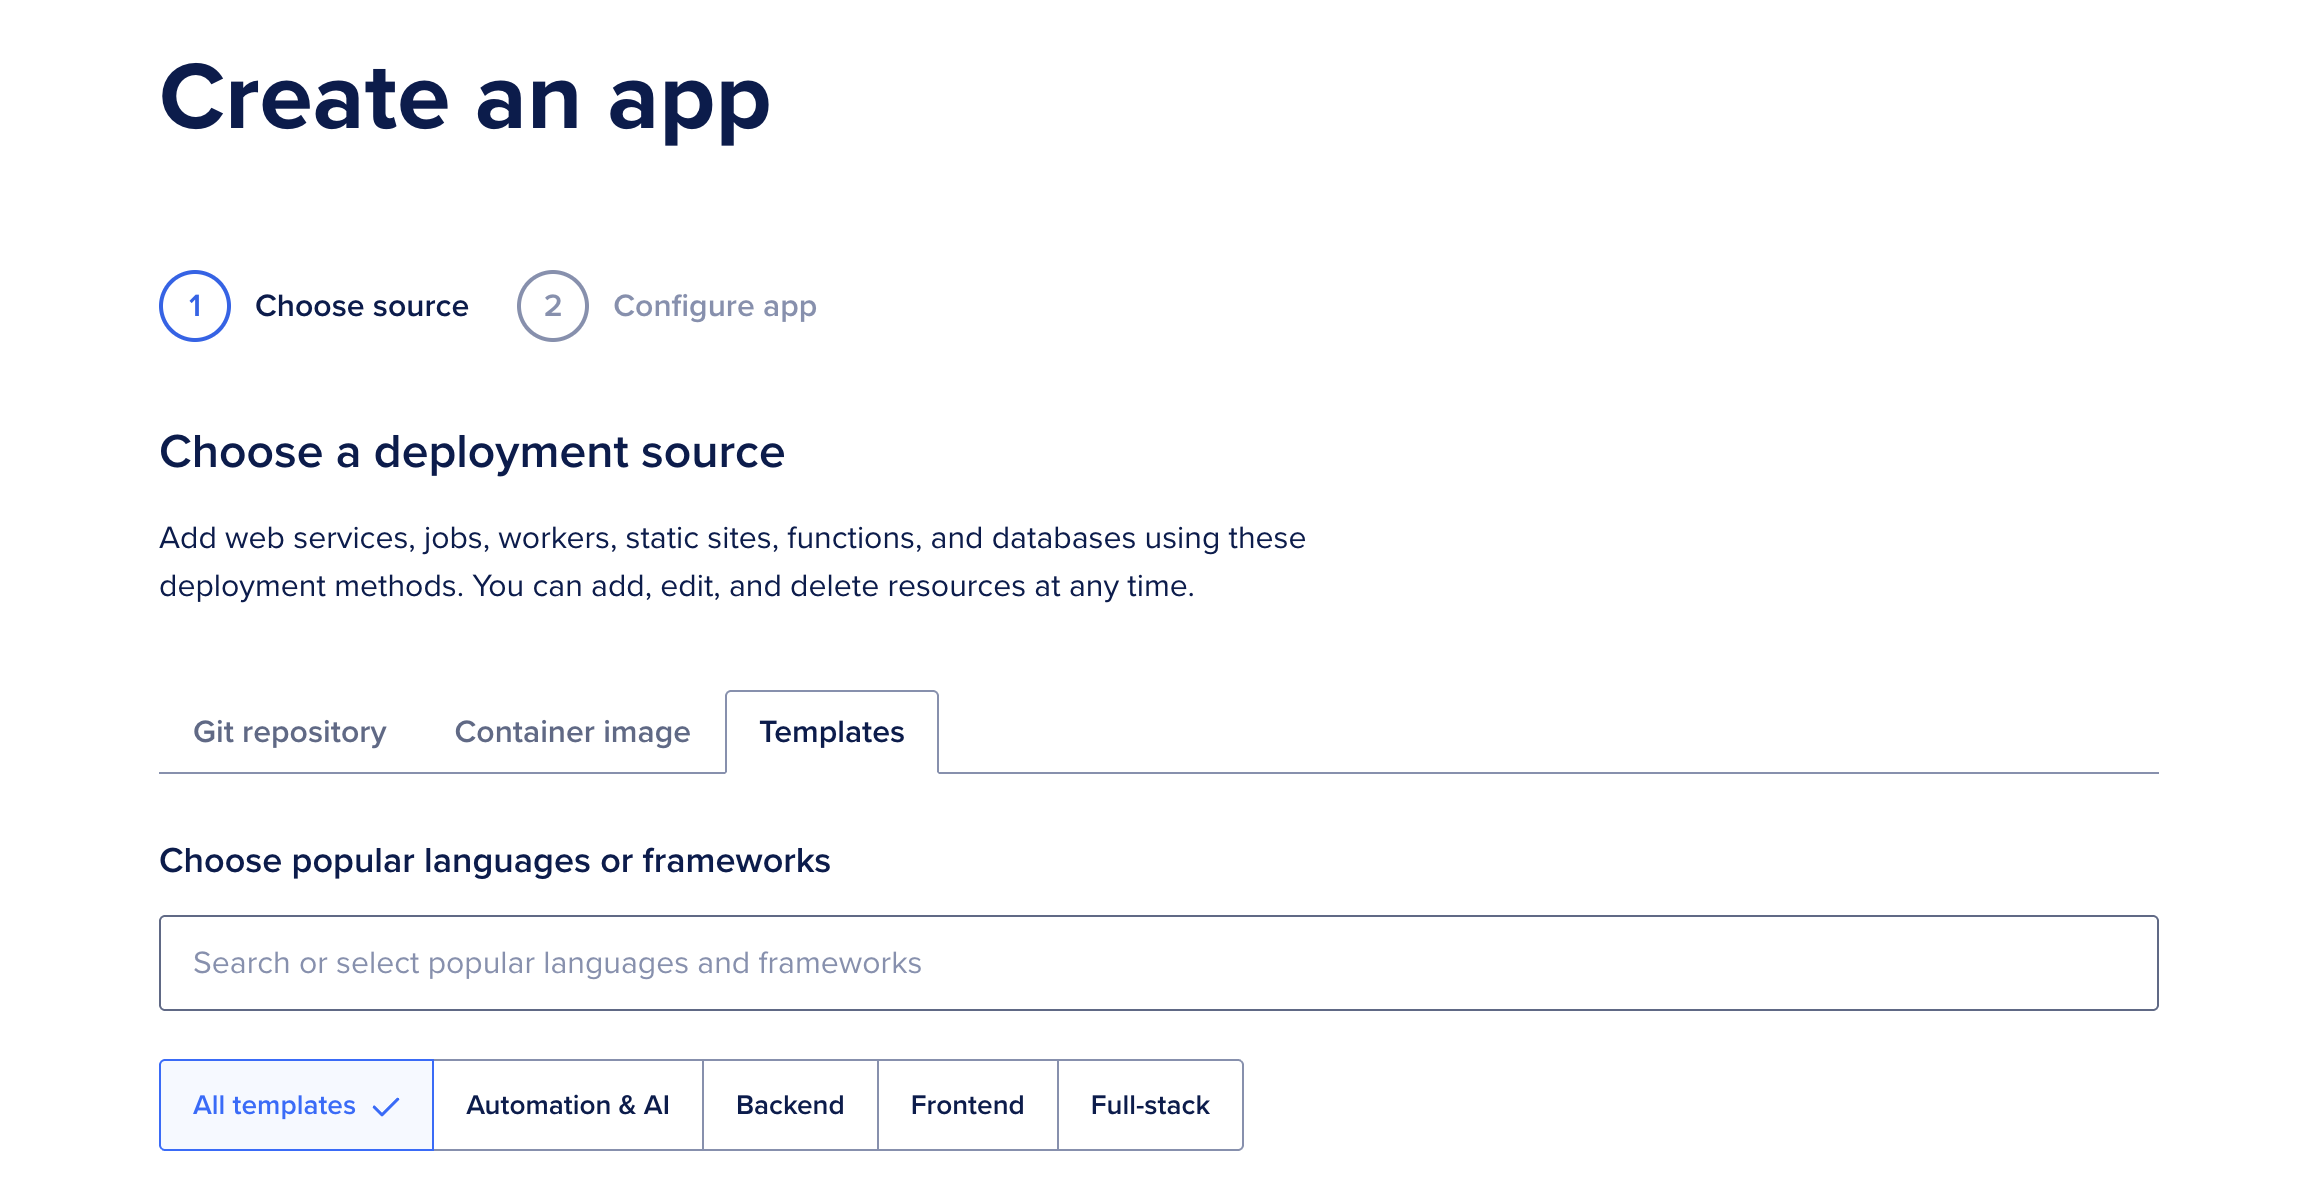Show only Frontend templates
The height and width of the screenshot is (1178, 2300).
(x=966, y=1105)
